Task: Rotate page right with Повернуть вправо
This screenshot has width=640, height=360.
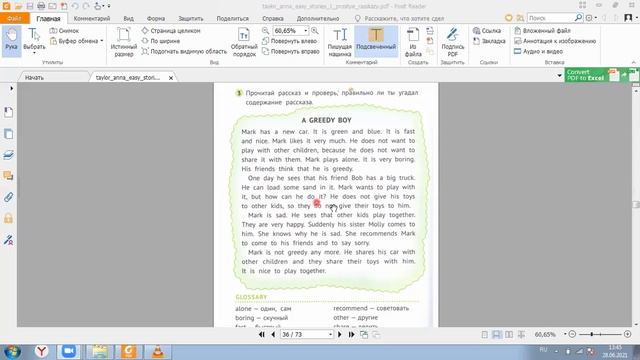Action: coord(291,51)
